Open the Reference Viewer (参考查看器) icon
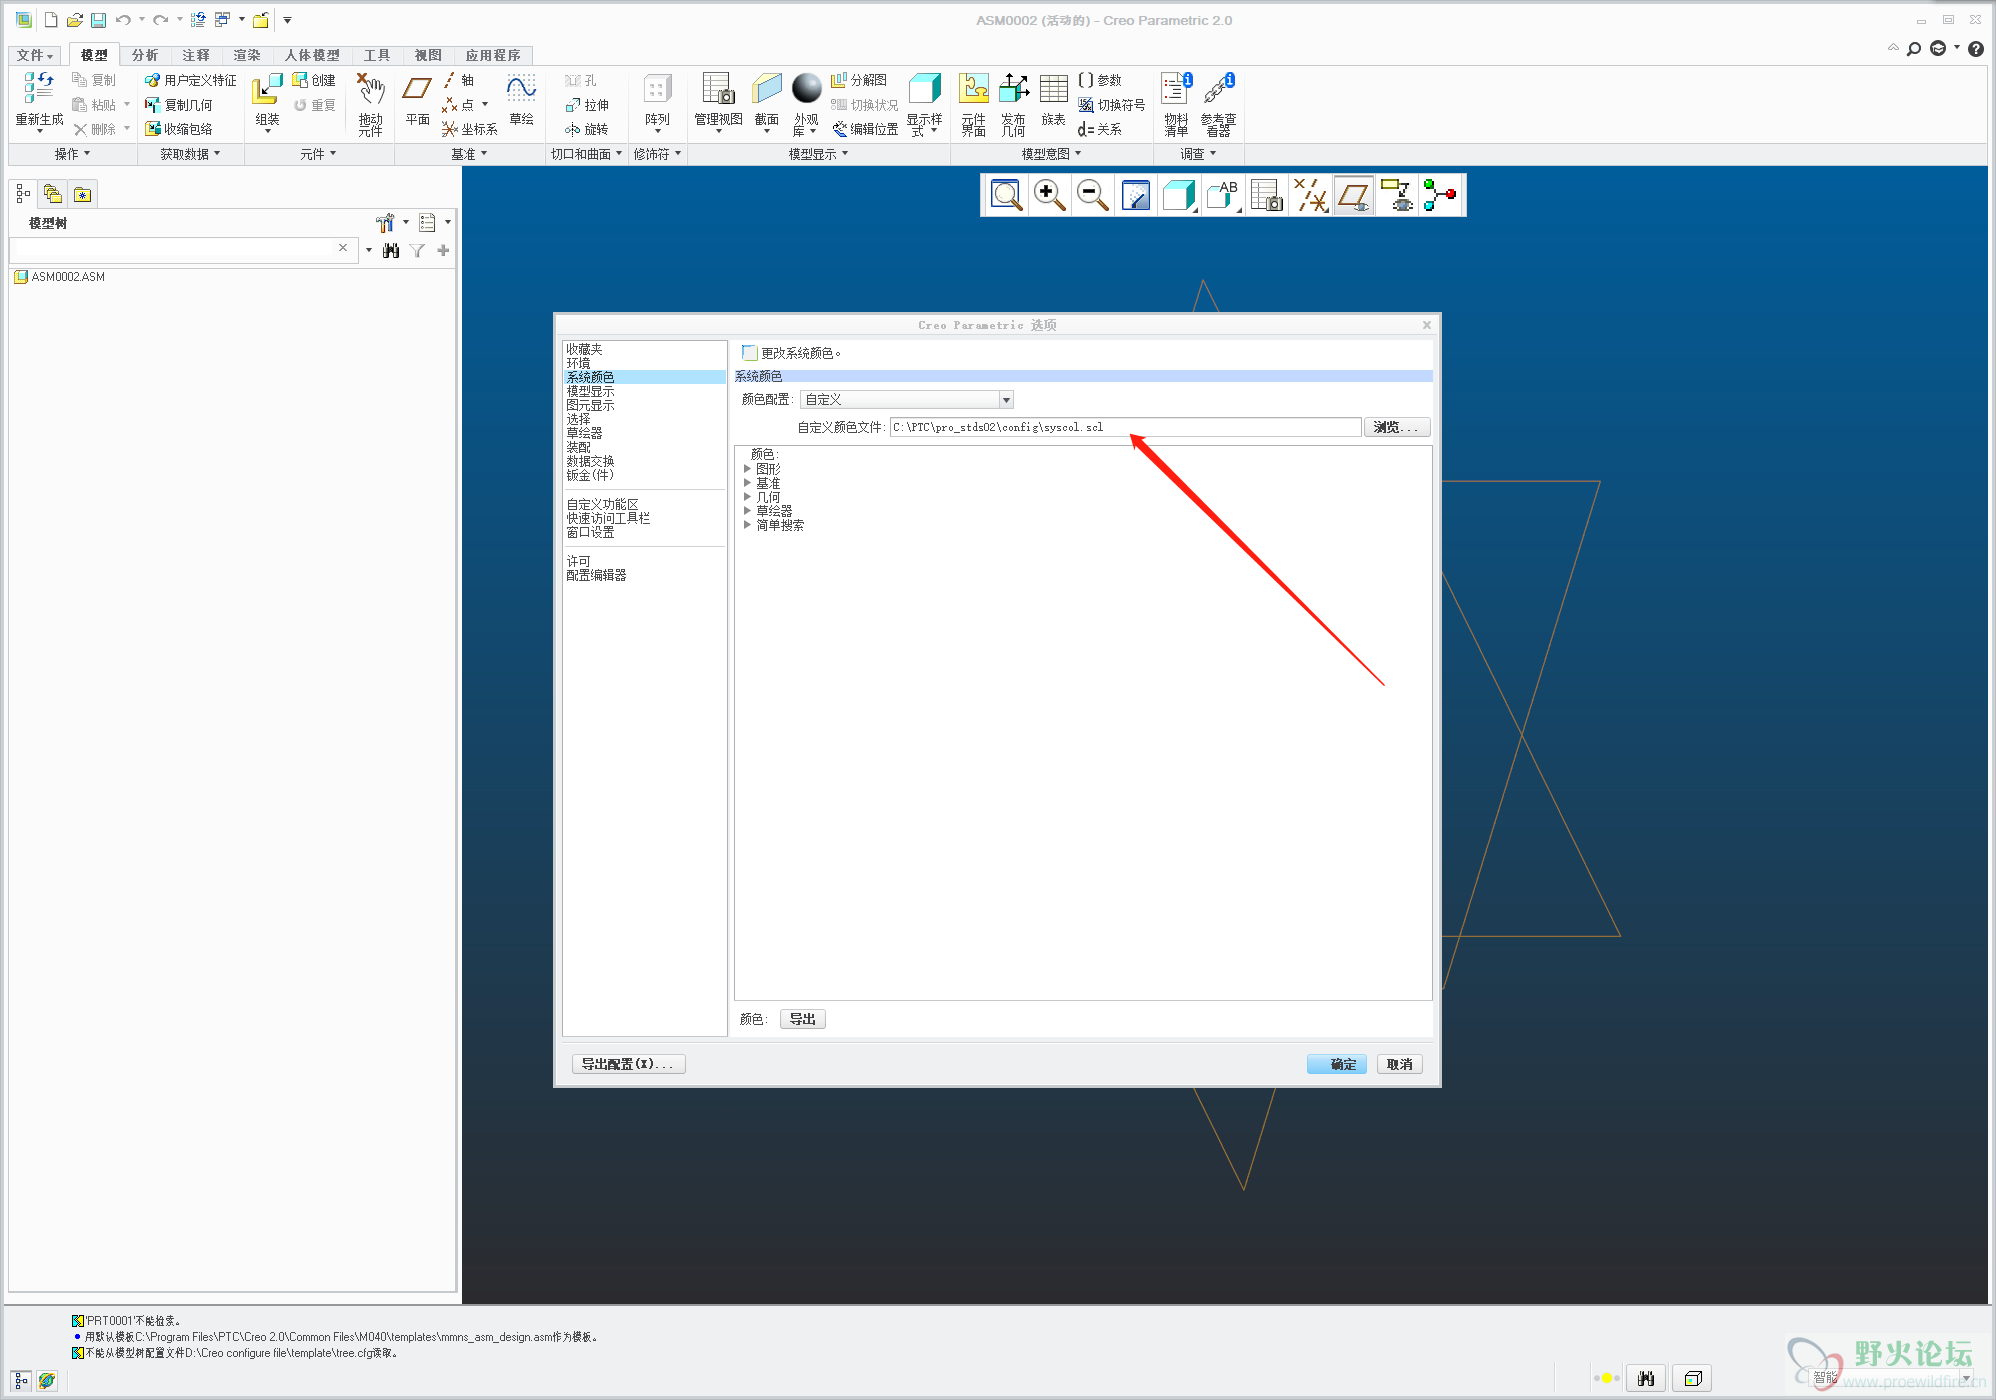This screenshot has height=1400, width=1996. pos(1218,90)
